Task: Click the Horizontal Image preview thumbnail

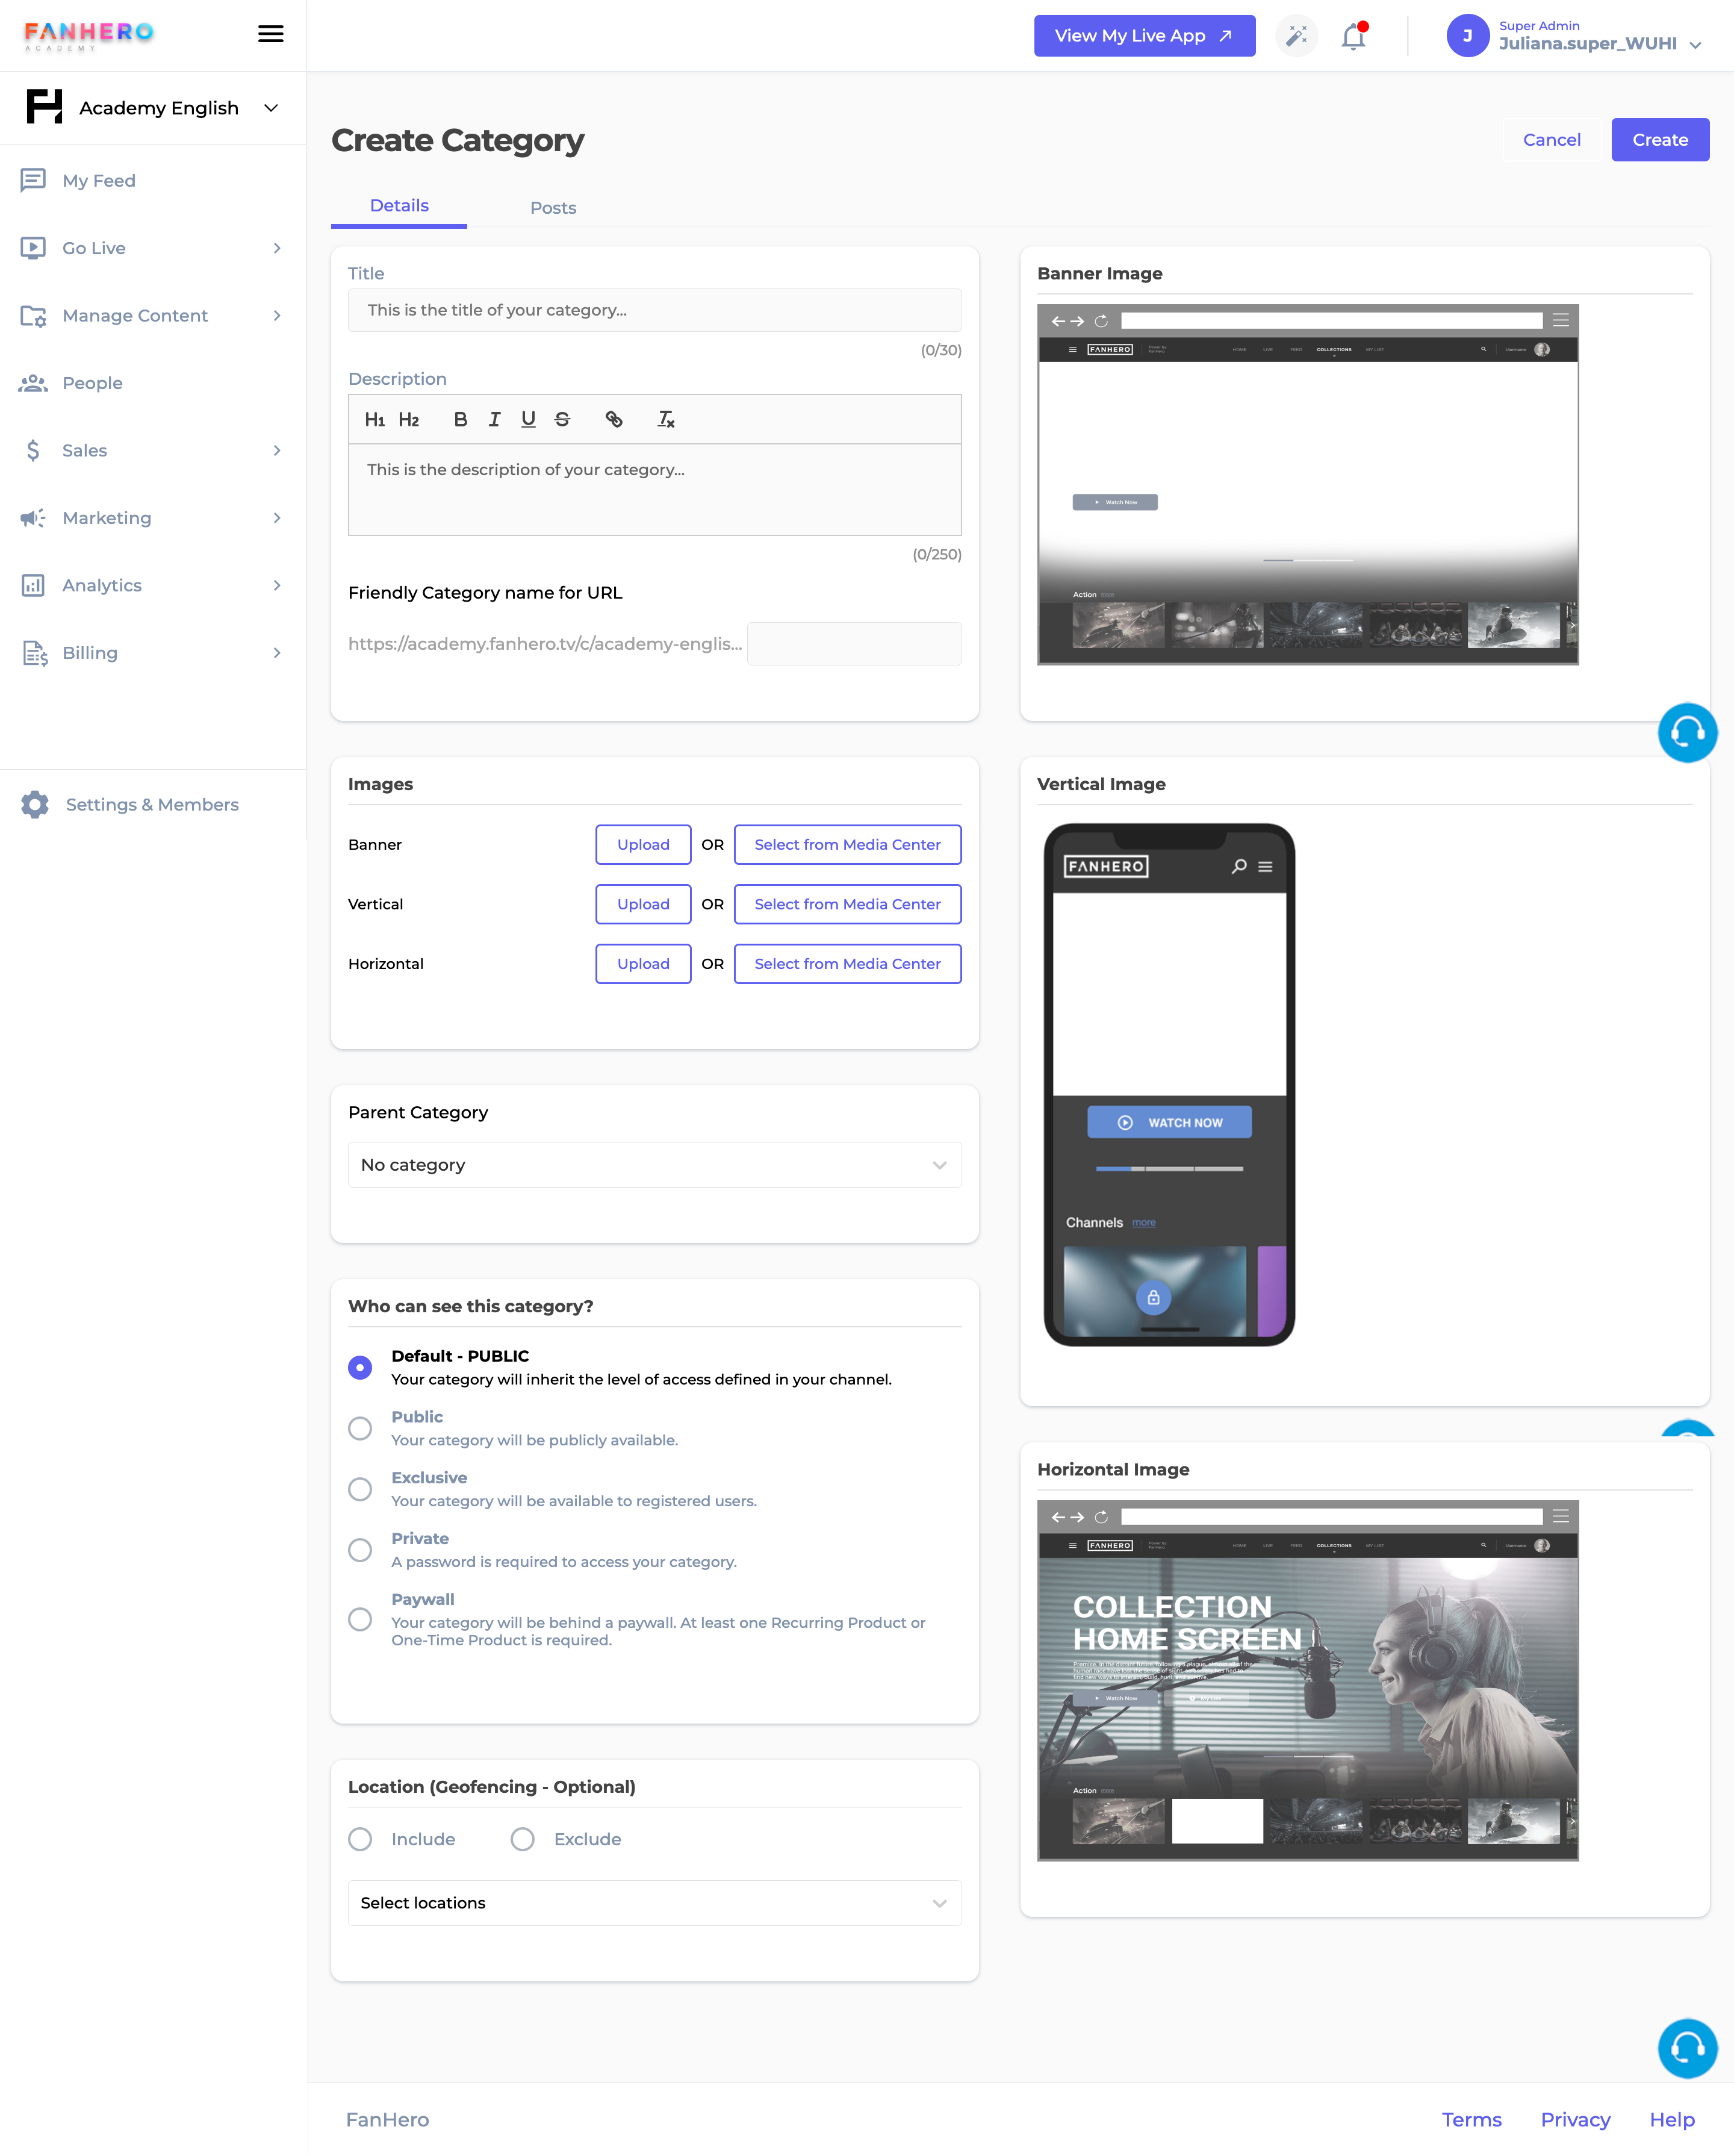Action: click(x=1308, y=1681)
